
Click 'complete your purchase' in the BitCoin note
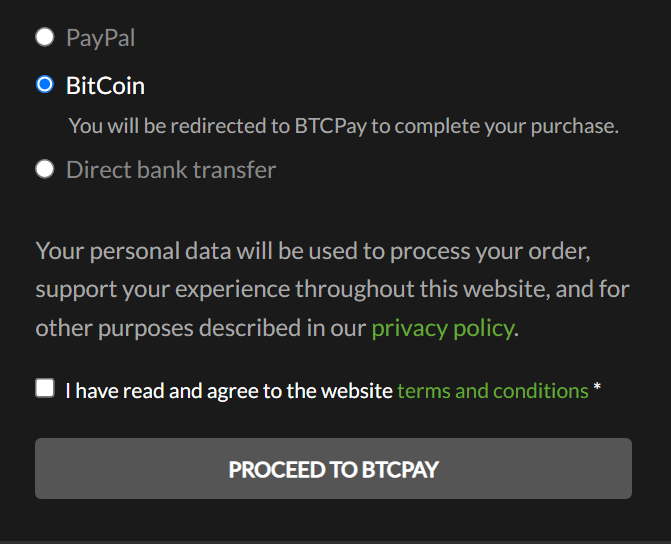point(516,126)
